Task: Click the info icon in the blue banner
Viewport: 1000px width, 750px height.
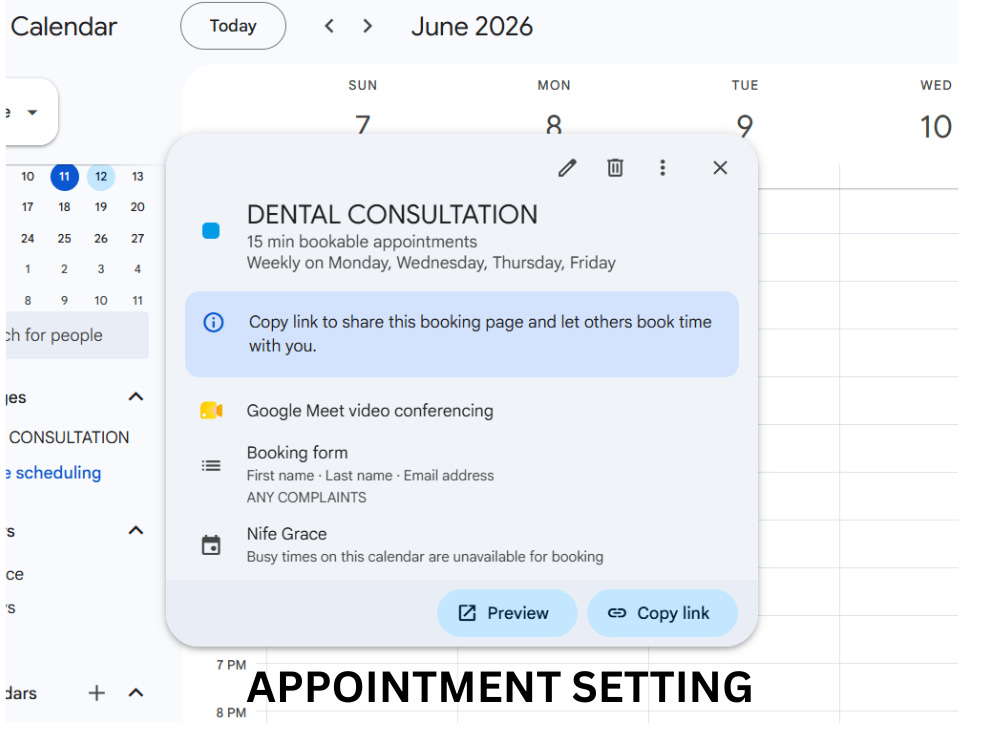Action: [x=213, y=322]
